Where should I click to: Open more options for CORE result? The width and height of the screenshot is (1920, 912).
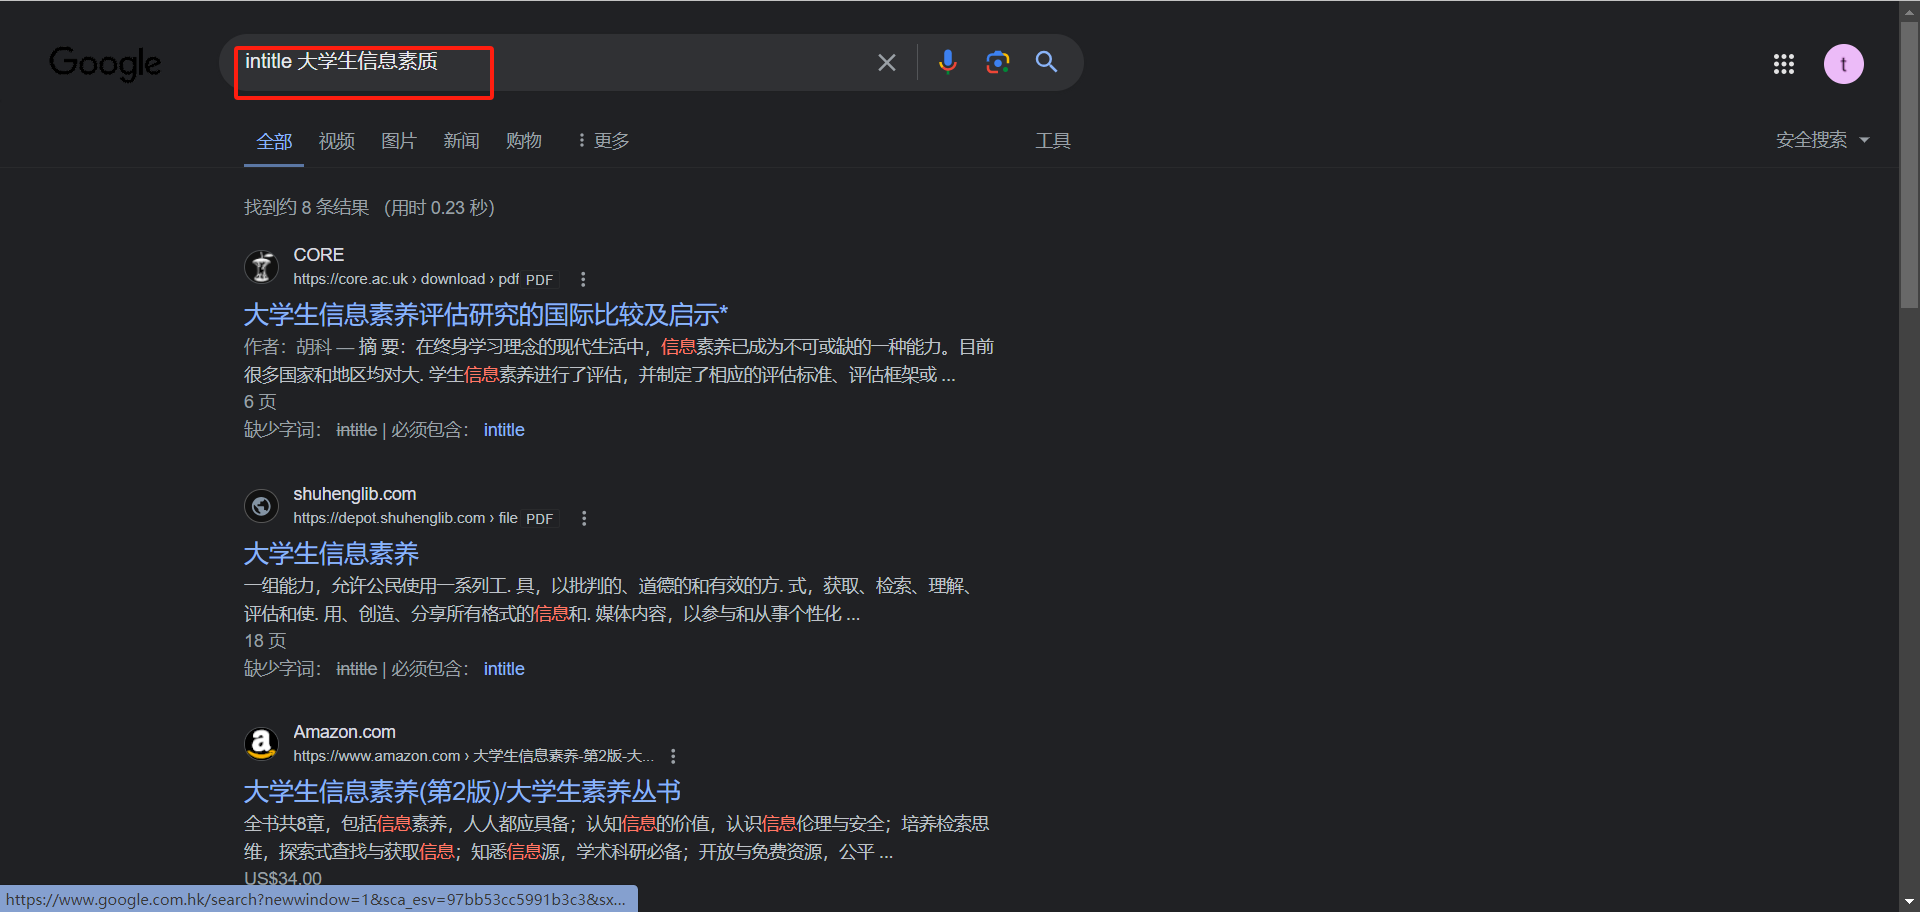(x=583, y=280)
